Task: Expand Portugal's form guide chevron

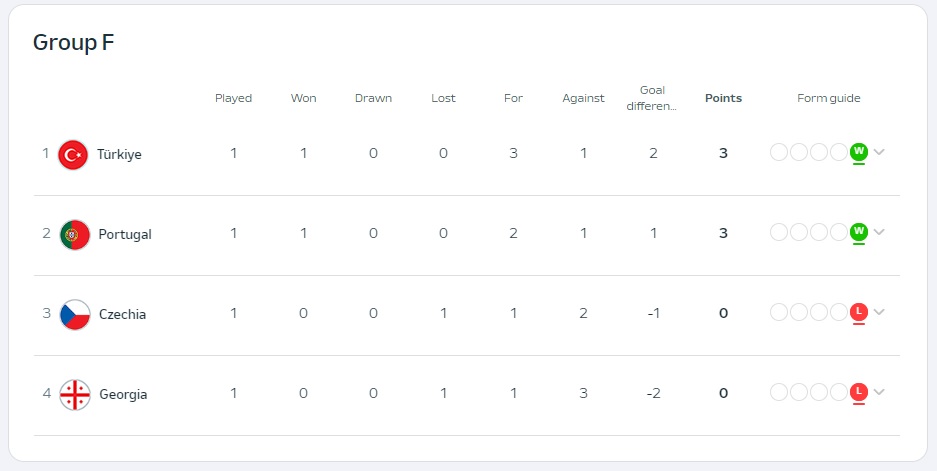Action: [878, 232]
